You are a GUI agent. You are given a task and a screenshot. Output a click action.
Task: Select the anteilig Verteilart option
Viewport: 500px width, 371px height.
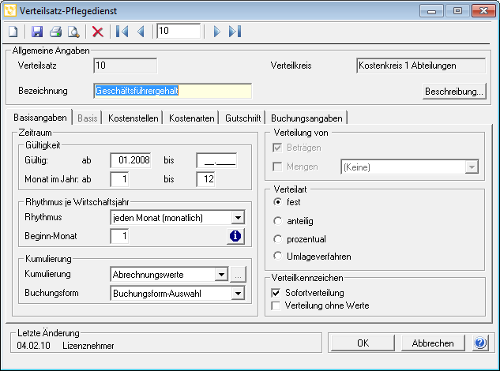(277, 221)
